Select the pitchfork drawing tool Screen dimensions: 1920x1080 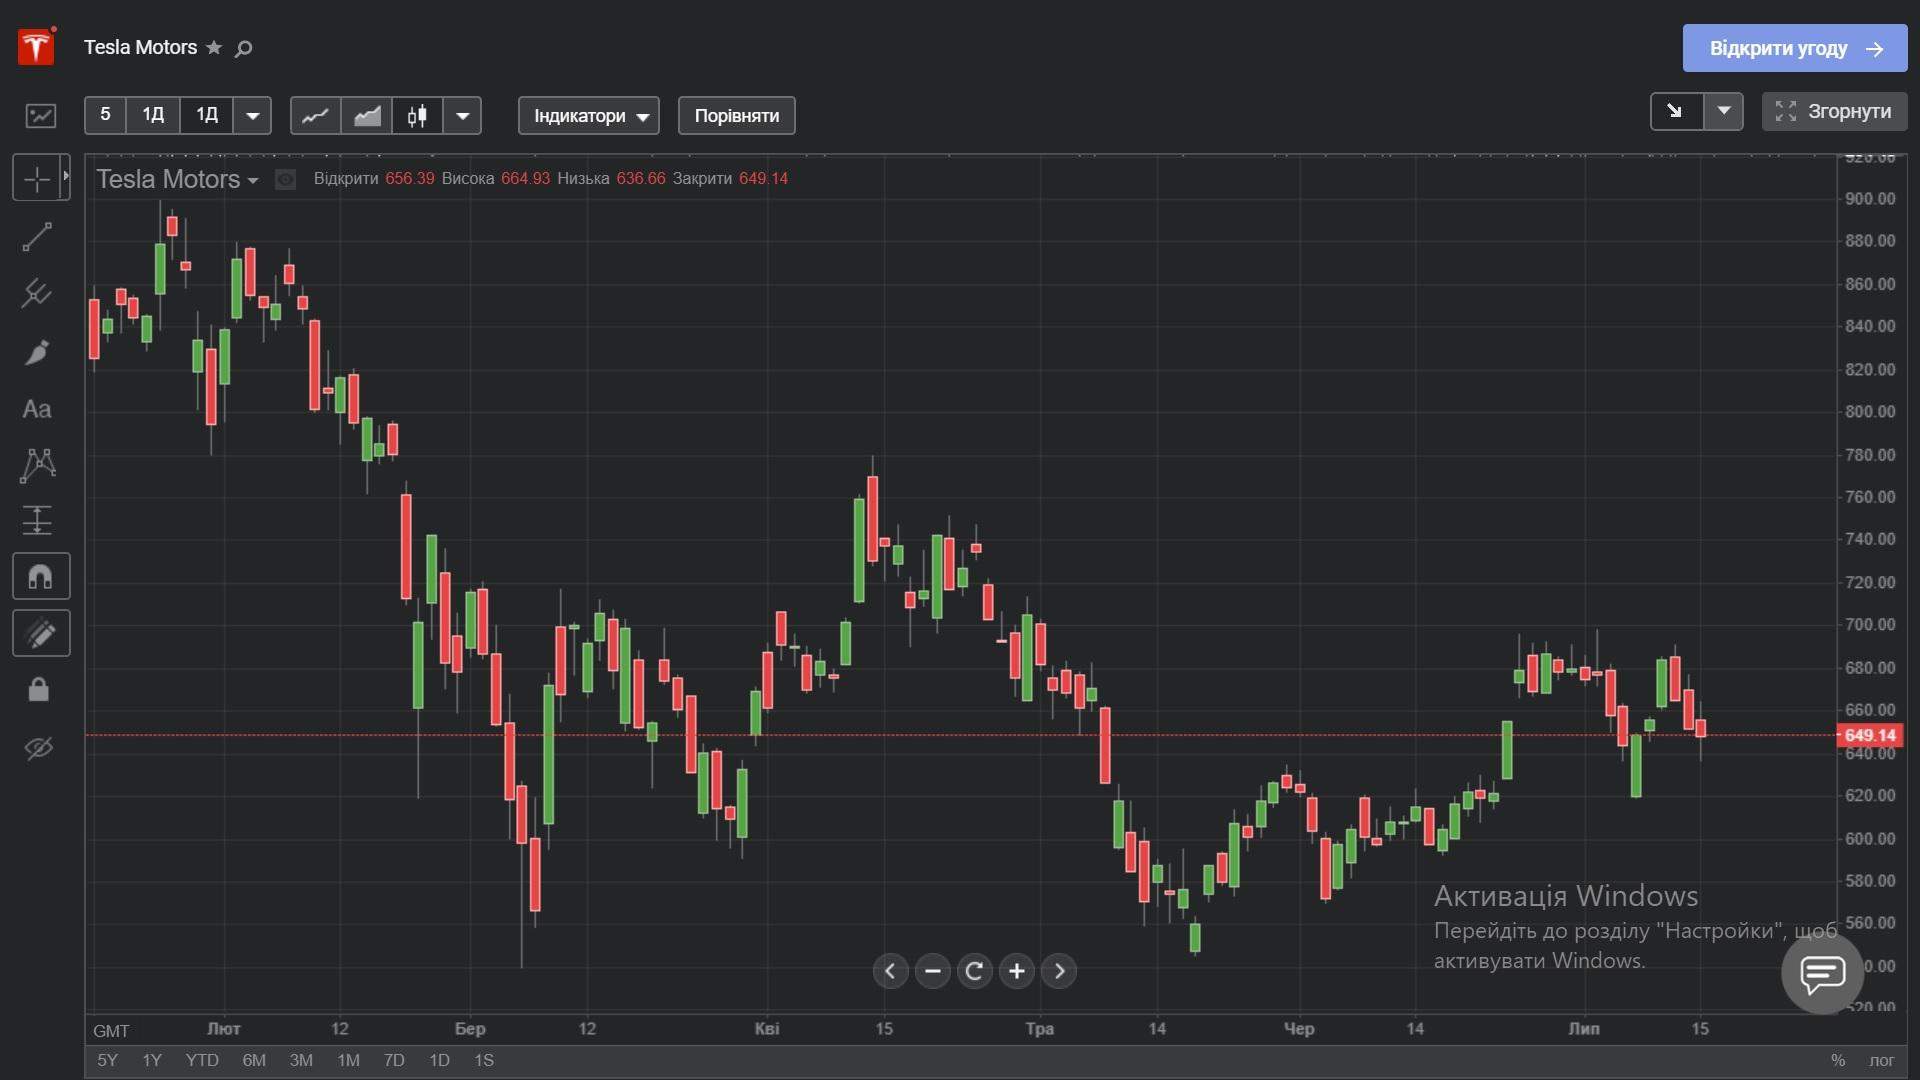point(37,293)
